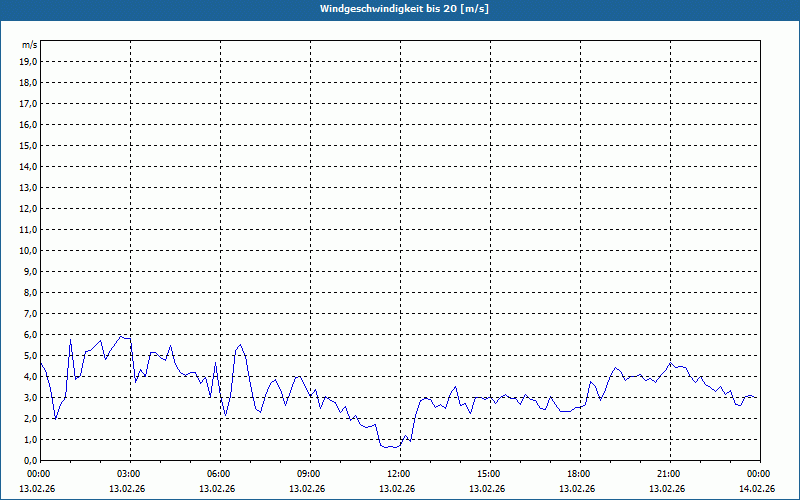The image size is (800, 500).
Task: Select the 15:00 time axis label
Action: click(x=488, y=474)
